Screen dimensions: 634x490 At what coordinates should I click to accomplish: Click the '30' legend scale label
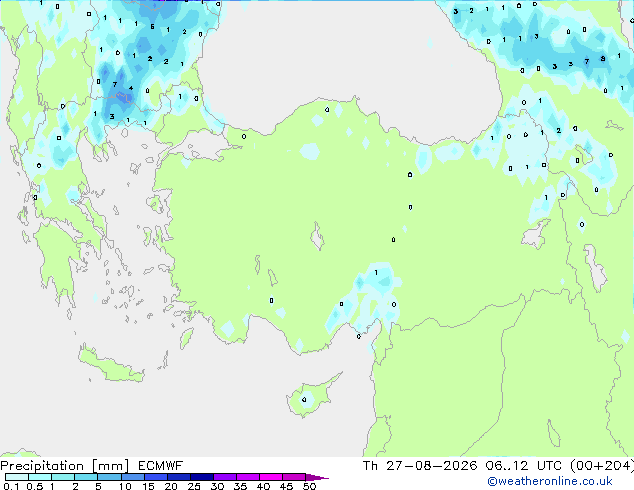pyautogui.click(x=217, y=486)
